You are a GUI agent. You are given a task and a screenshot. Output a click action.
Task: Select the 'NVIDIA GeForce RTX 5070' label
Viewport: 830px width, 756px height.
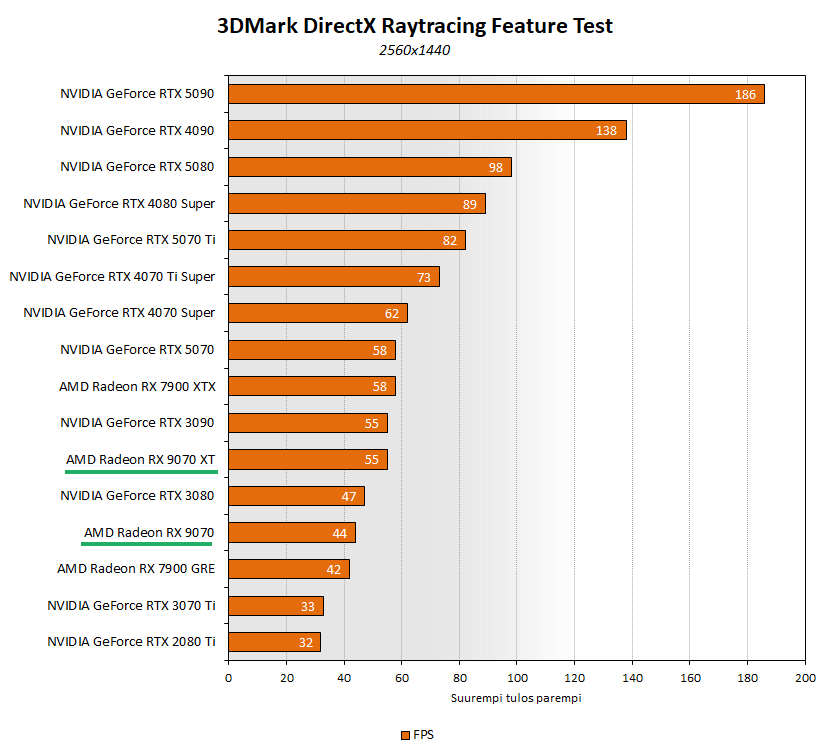click(x=137, y=350)
